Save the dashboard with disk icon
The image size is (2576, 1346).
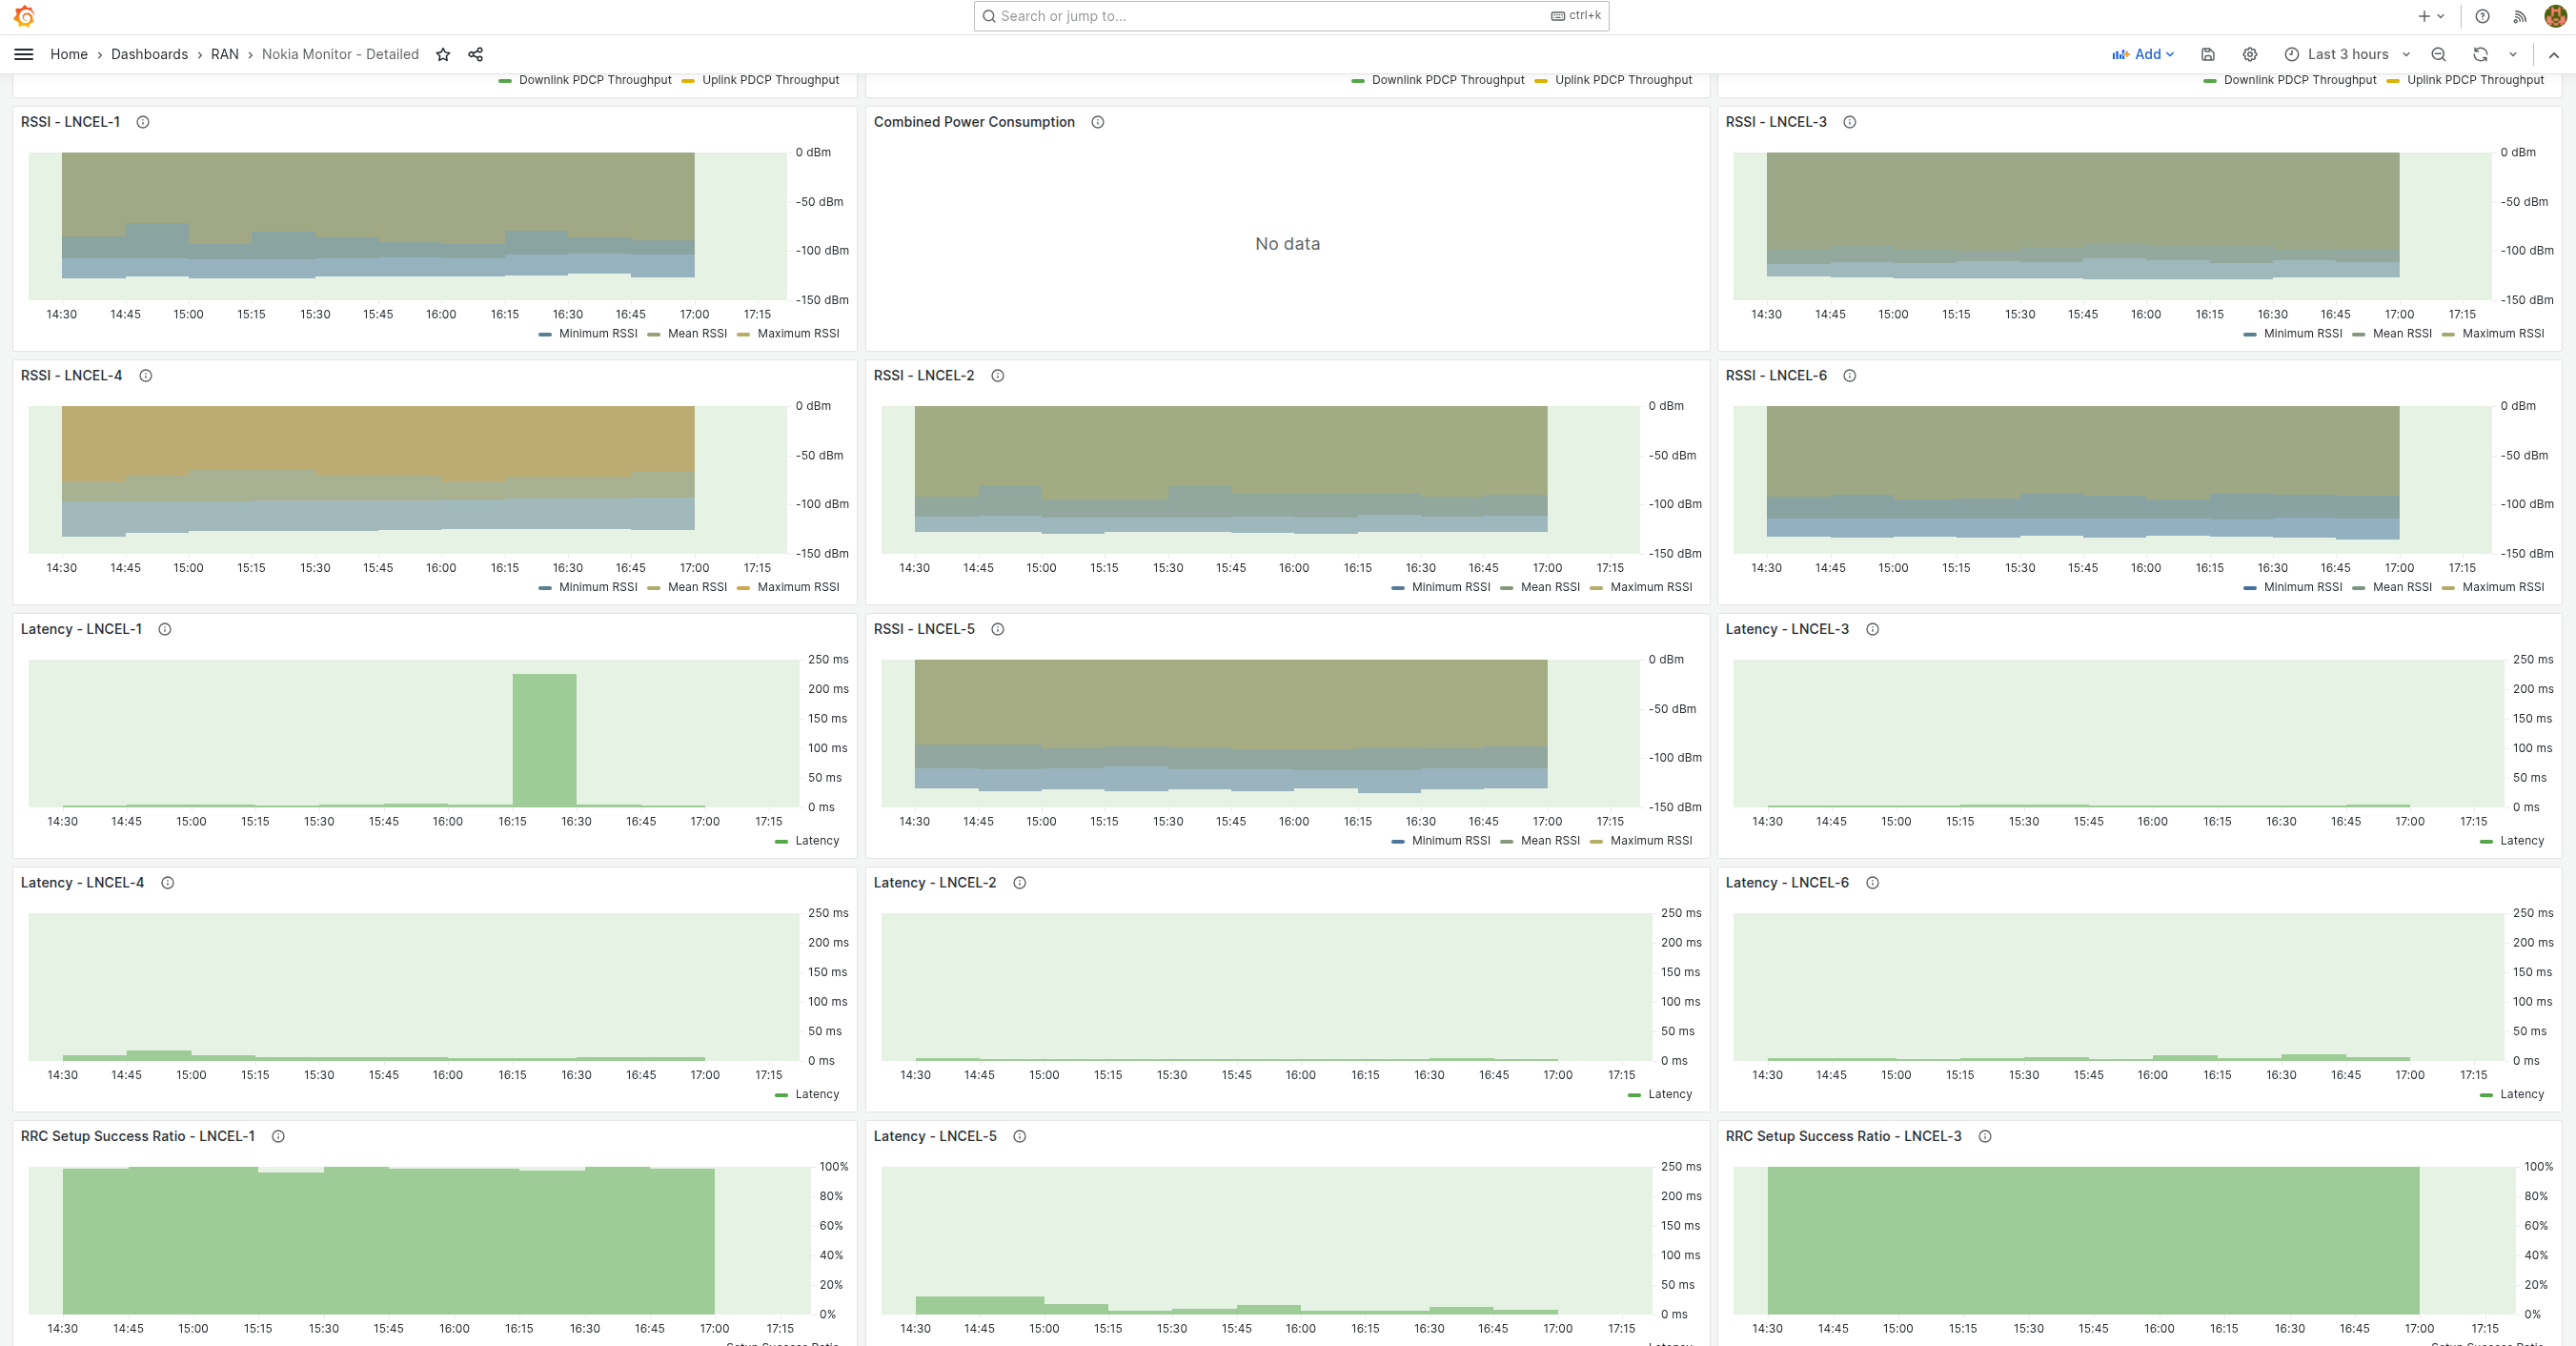pos(2208,54)
